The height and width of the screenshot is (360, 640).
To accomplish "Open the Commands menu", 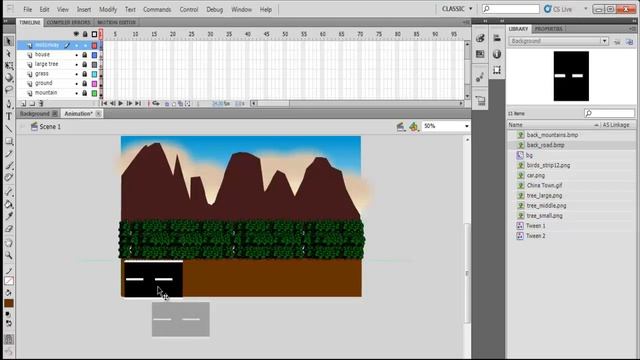I will (x=157, y=9).
